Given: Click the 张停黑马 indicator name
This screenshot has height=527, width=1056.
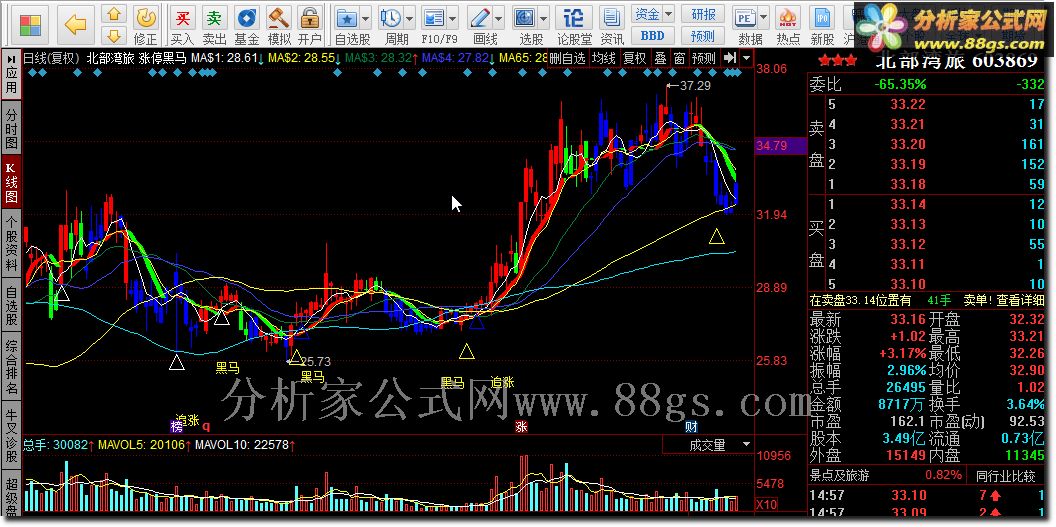Looking at the screenshot, I should pyautogui.click(x=162, y=59).
